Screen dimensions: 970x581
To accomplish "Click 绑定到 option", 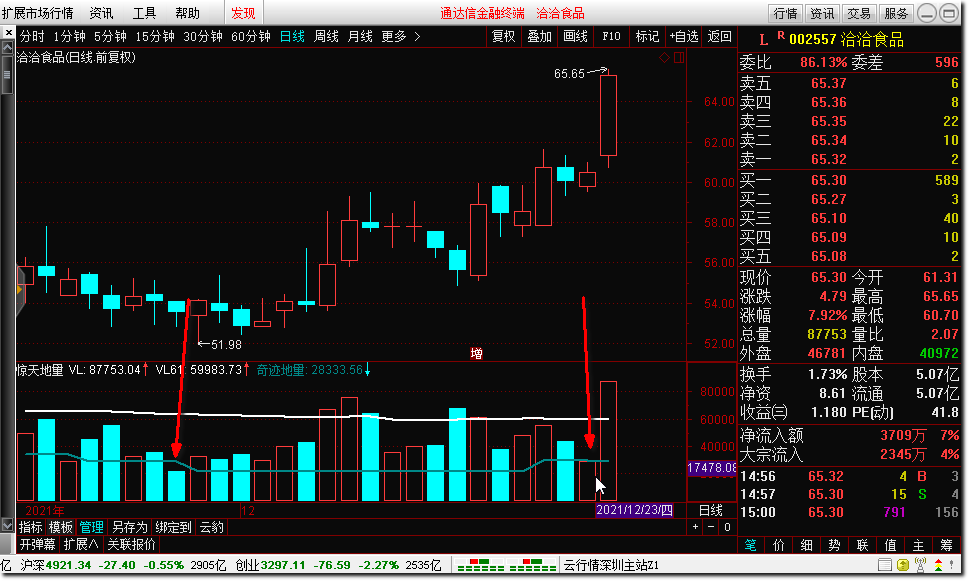I will tap(174, 527).
